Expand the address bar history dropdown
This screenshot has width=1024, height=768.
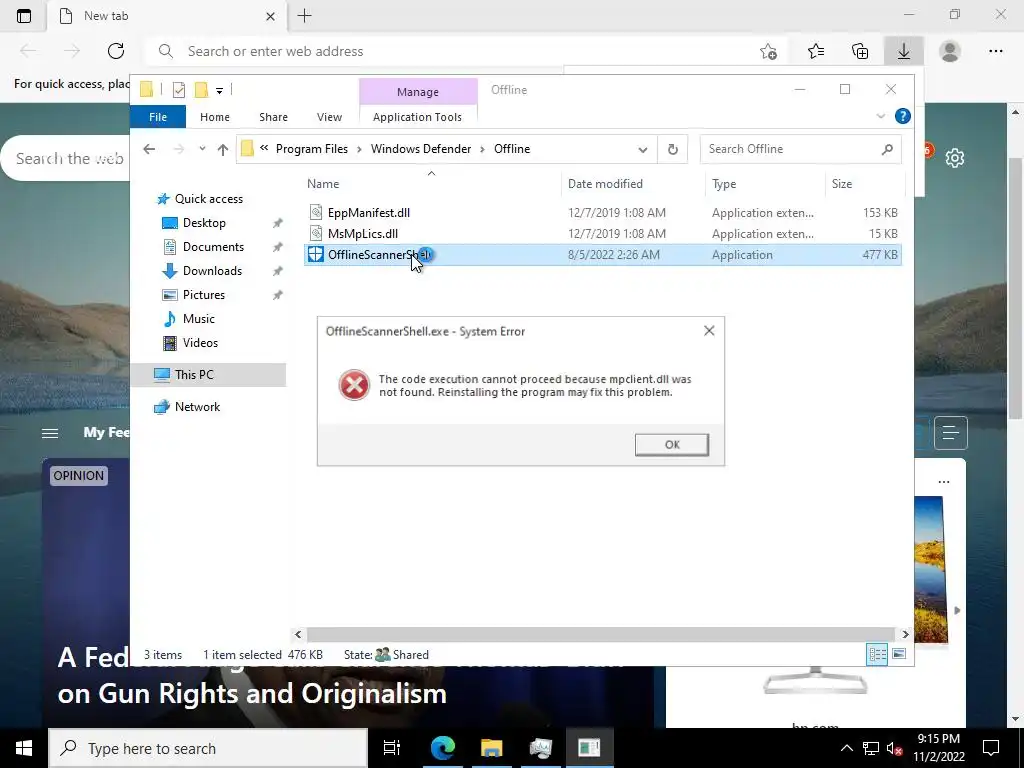coord(643,150)
